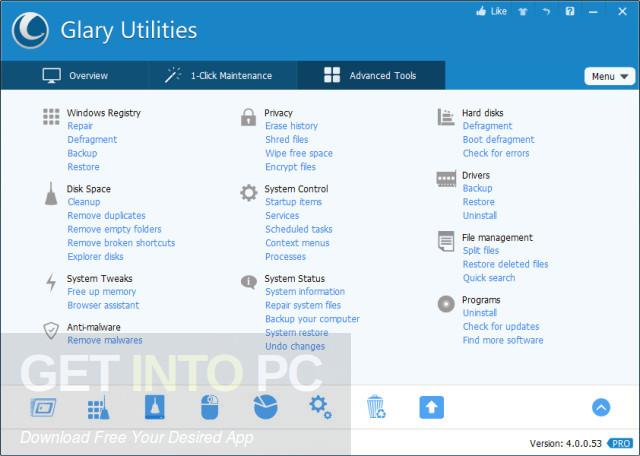Open the help question mark icon

click(x=570, y=11)
